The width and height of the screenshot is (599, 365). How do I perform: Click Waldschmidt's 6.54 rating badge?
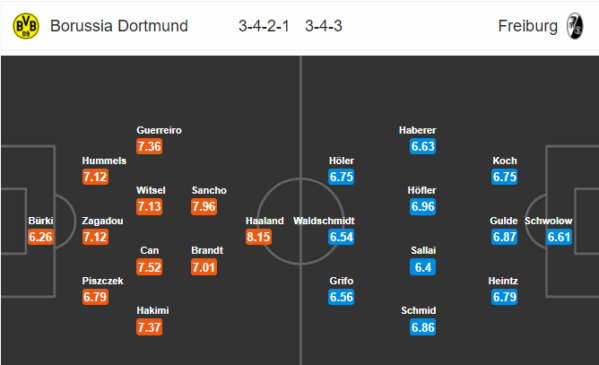coord(341,237)
